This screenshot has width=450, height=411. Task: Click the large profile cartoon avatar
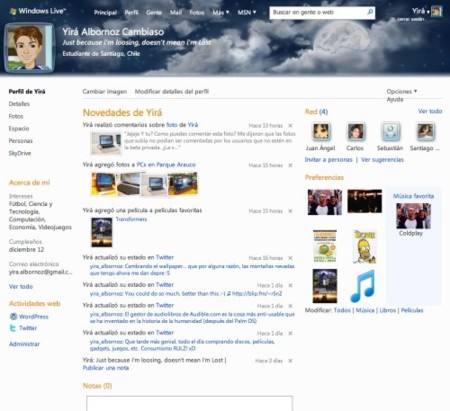tap(29, 48)
